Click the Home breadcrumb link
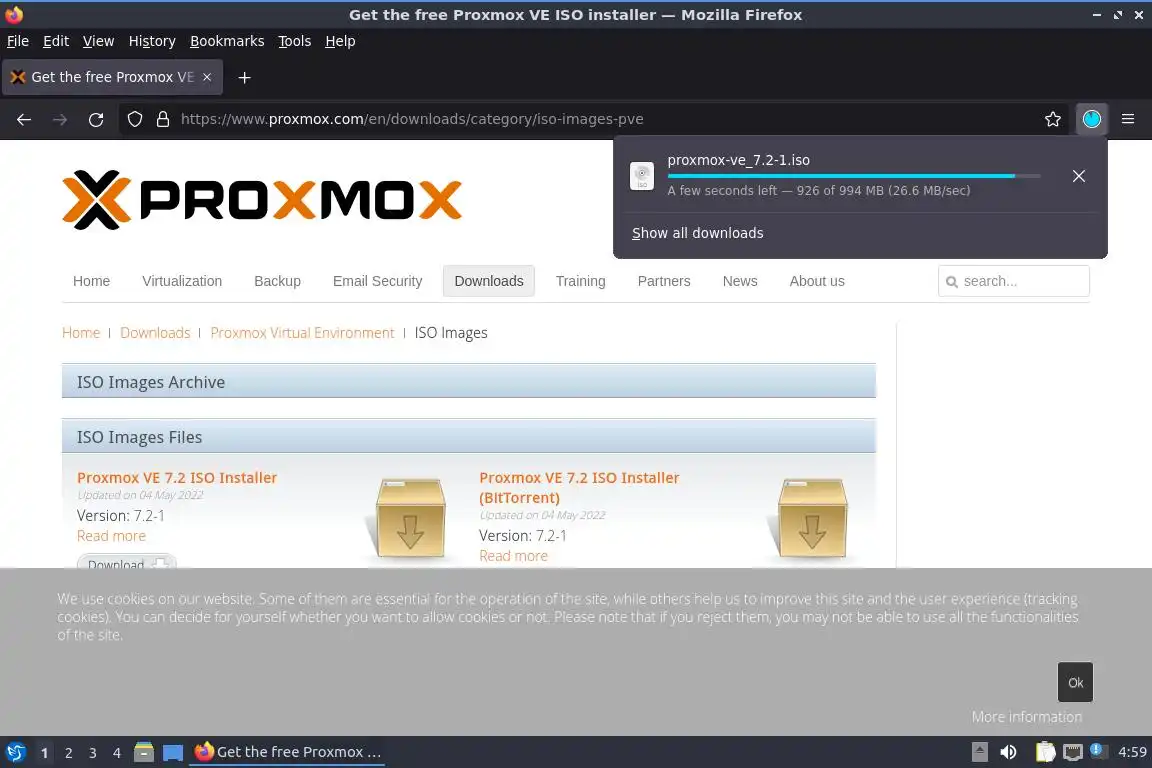The height and width of the screenshot is (768, 1152). point(81,333)
